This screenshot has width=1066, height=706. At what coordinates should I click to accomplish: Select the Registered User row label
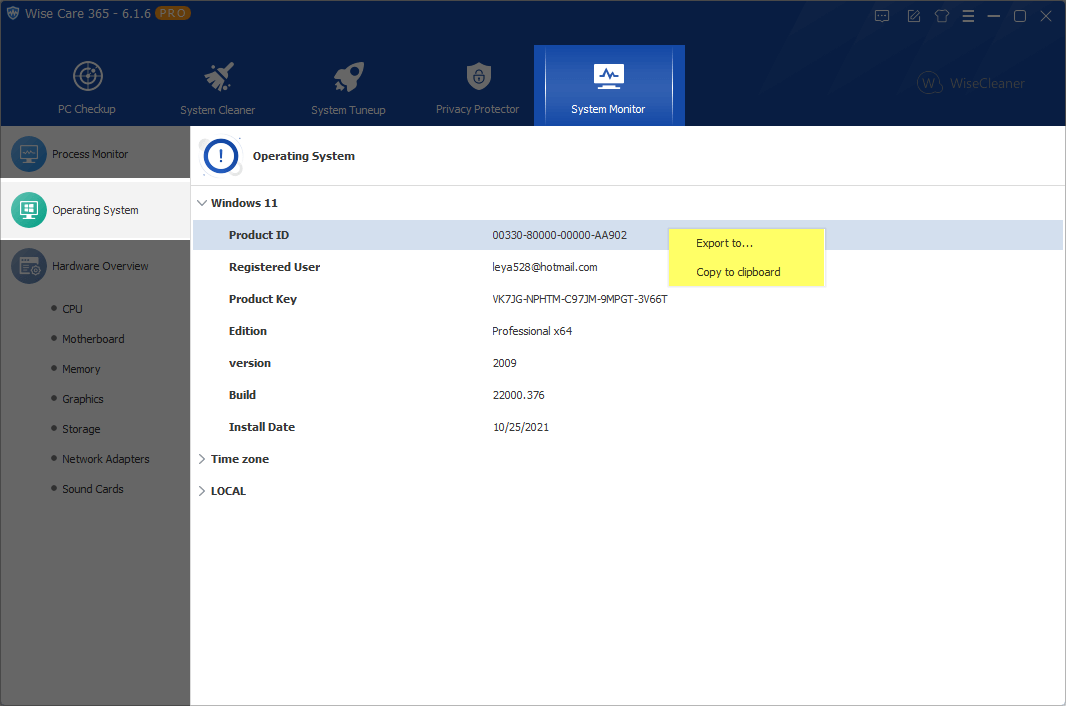tap(275, 267)
